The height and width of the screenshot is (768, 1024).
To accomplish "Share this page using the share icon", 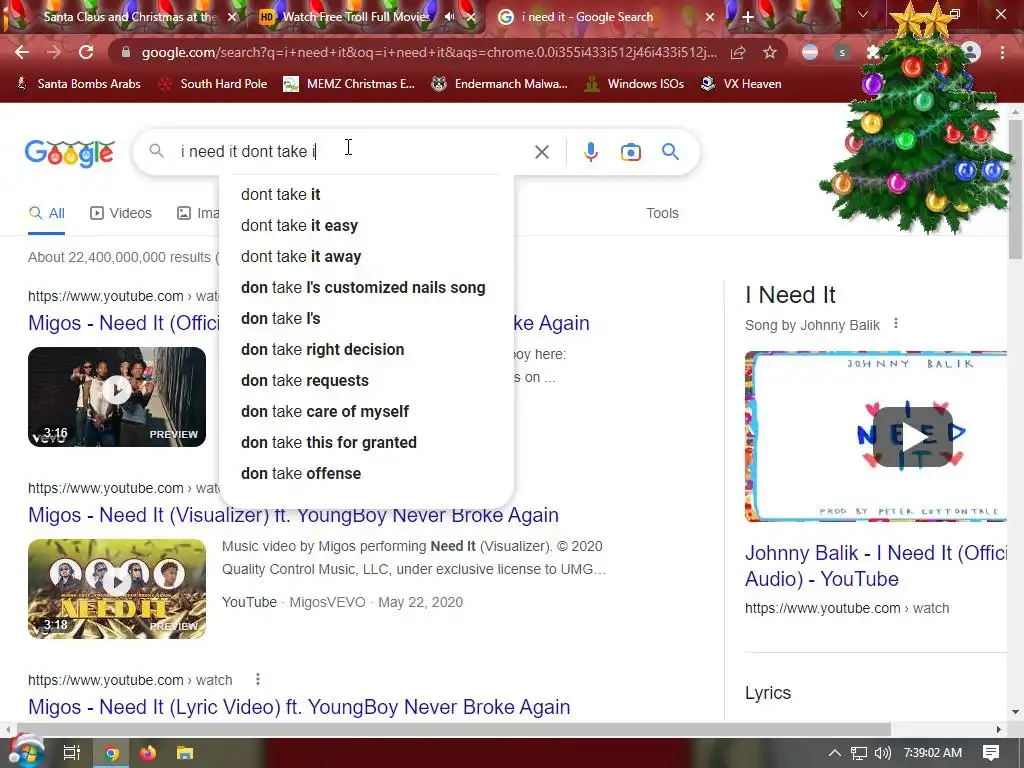I will coord(738,52).
